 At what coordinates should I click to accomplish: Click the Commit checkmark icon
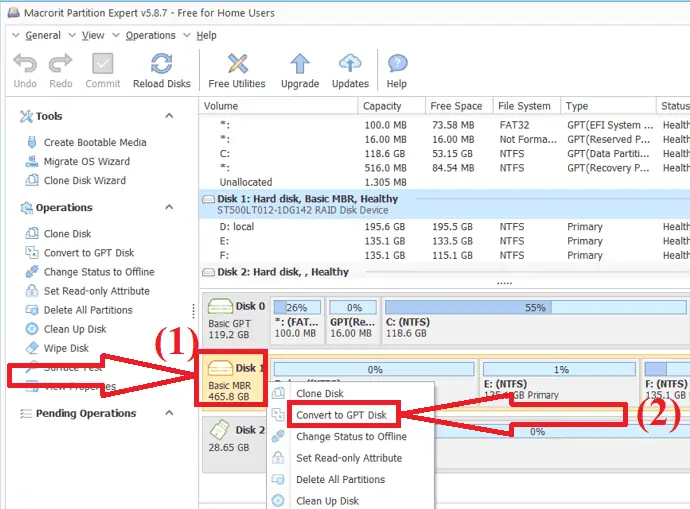103,63
